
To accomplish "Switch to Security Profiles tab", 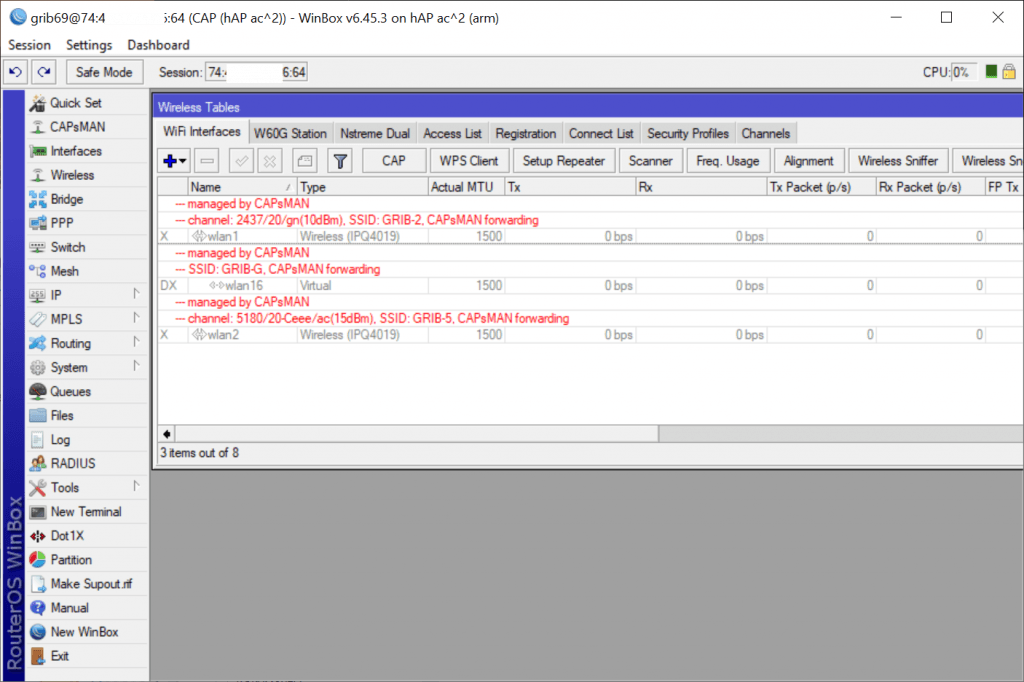I will click(x=687, y=134).
